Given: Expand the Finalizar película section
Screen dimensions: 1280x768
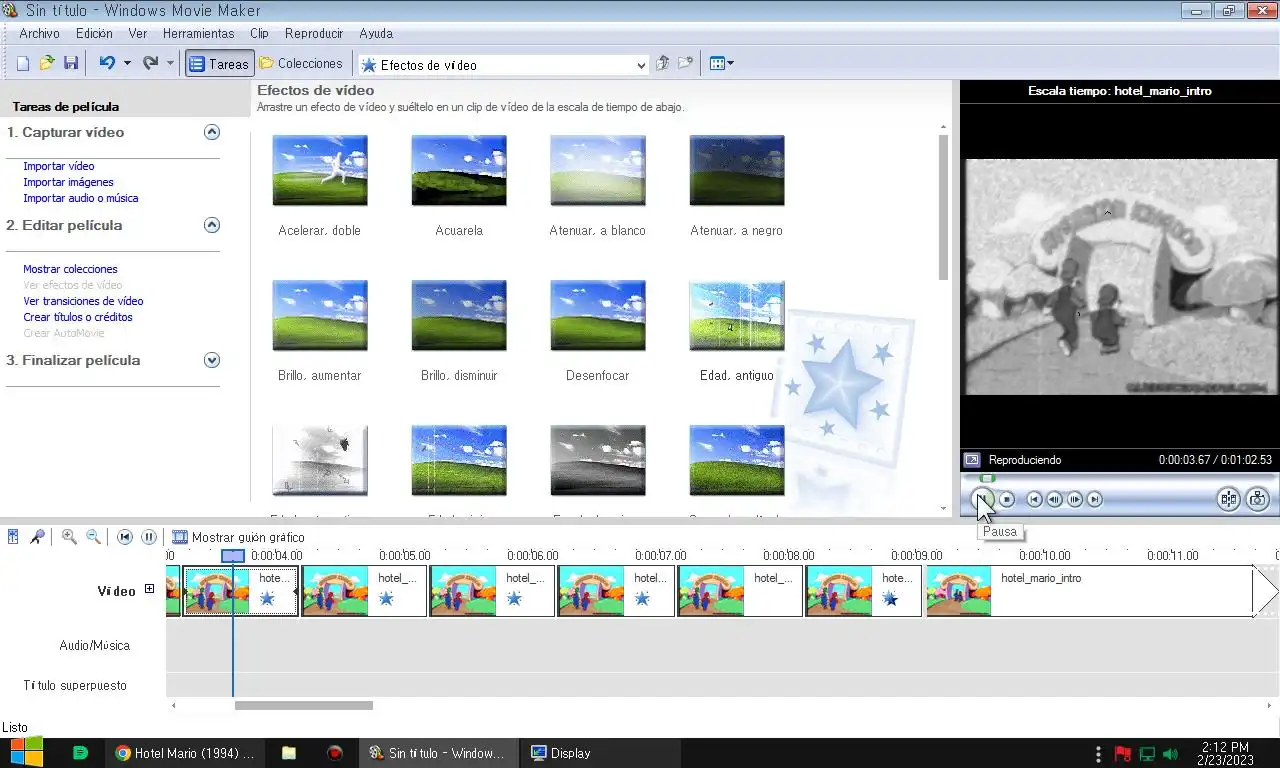Looking at the screenshot, I should tap(211, 360).
